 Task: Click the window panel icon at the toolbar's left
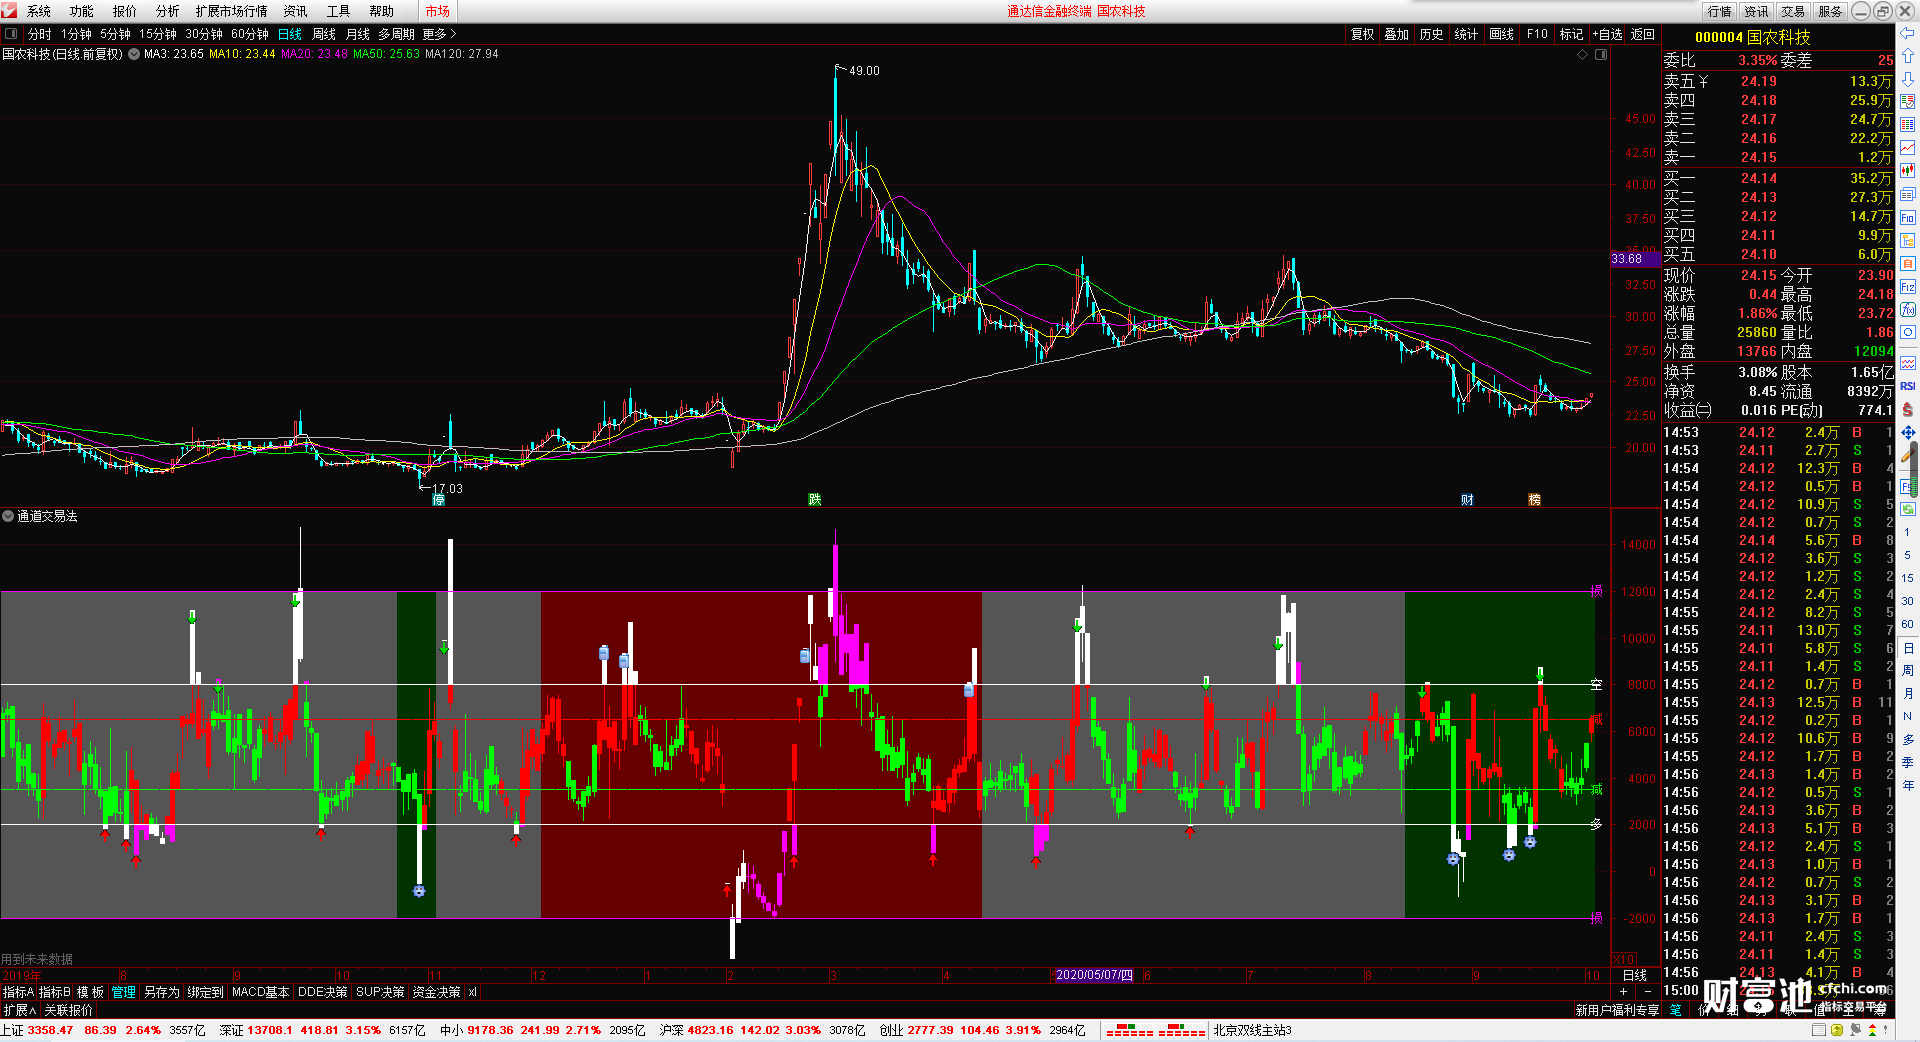point(11,34)
